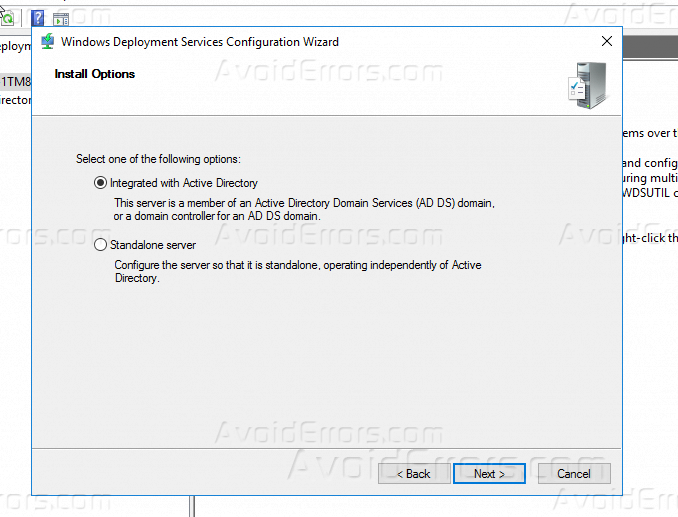Click the Show/Hide Action Pane toolbar icon

pos(61,18)
